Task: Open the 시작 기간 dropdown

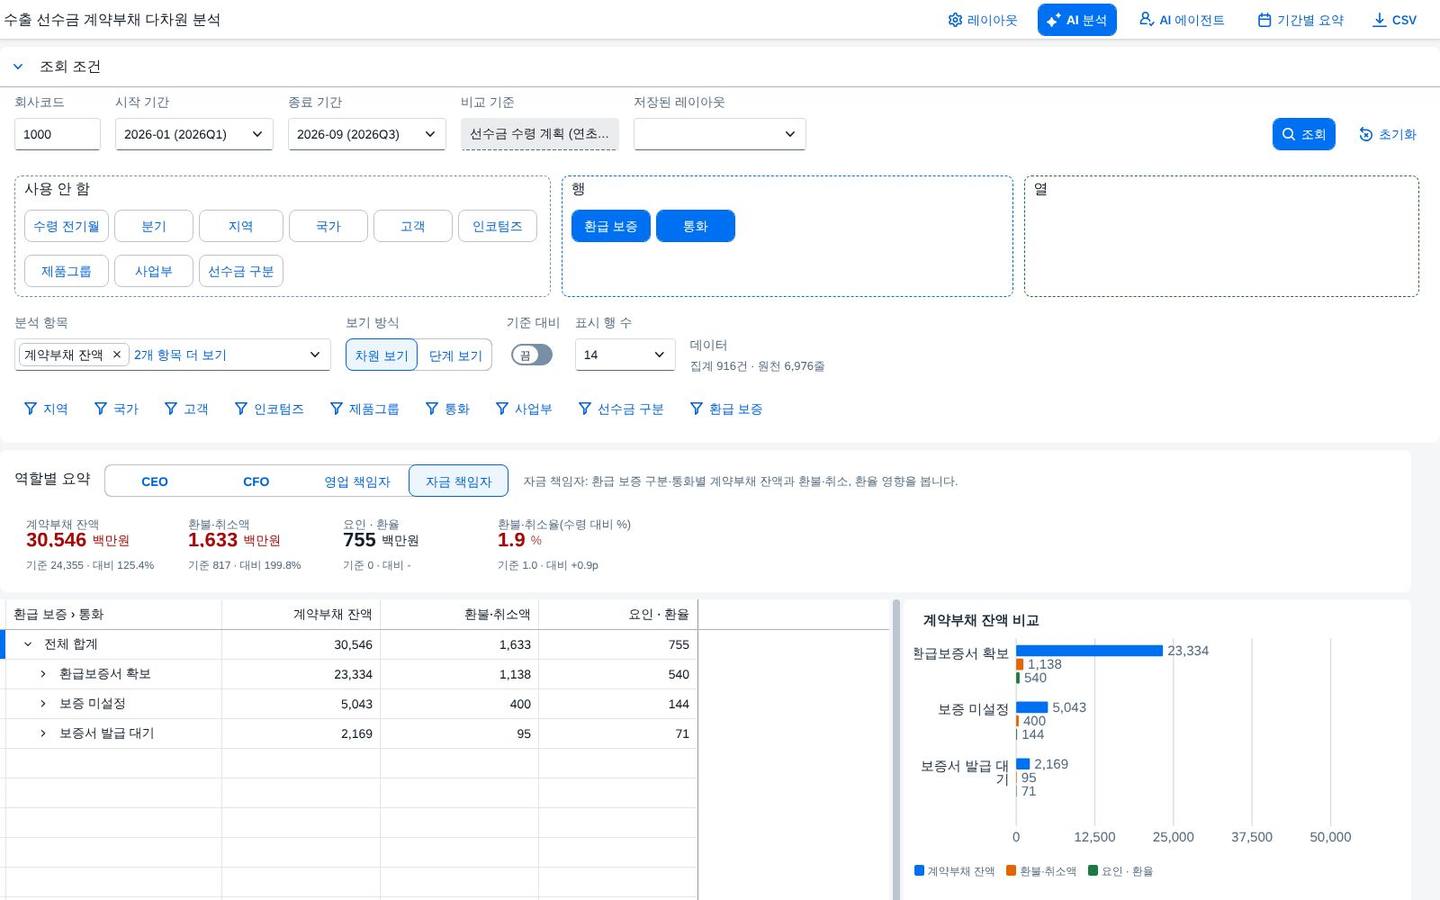Action: tap(194, 134)
